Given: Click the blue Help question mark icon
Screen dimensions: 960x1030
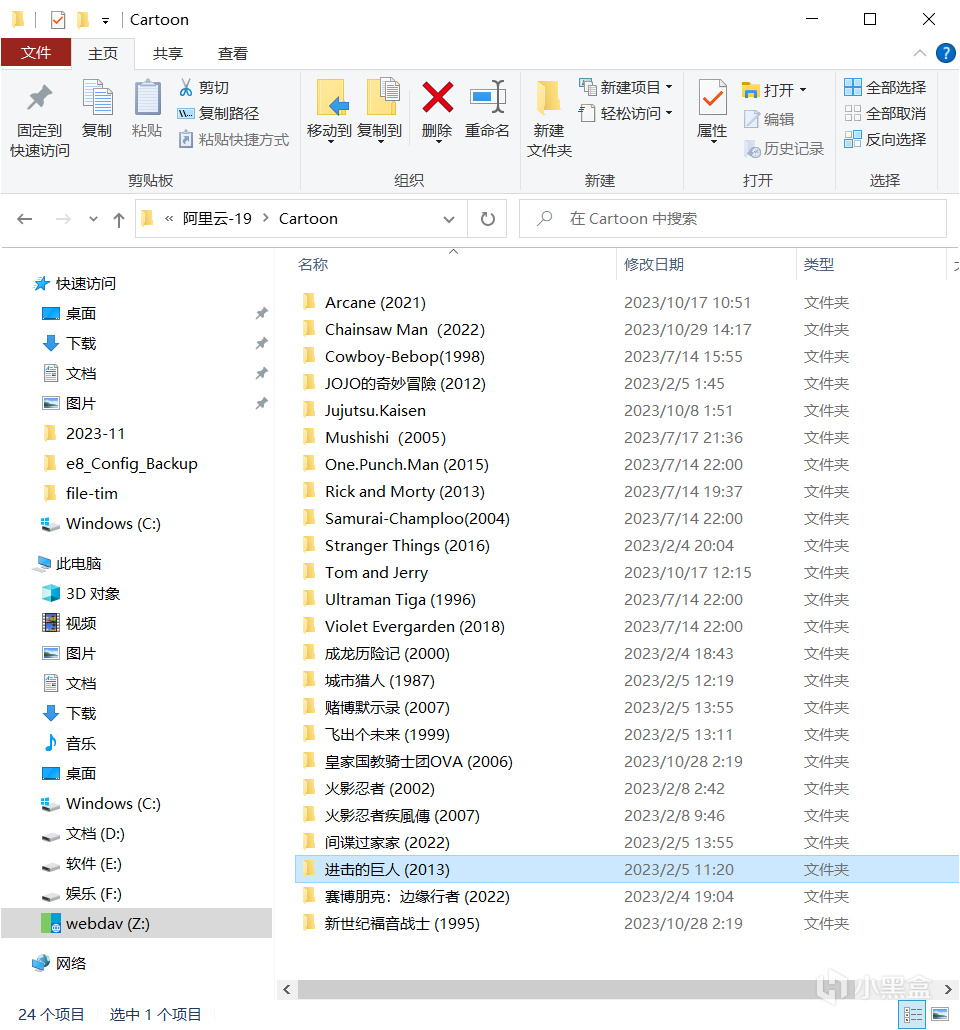Looking at the screenshot, I should (946, 53).
